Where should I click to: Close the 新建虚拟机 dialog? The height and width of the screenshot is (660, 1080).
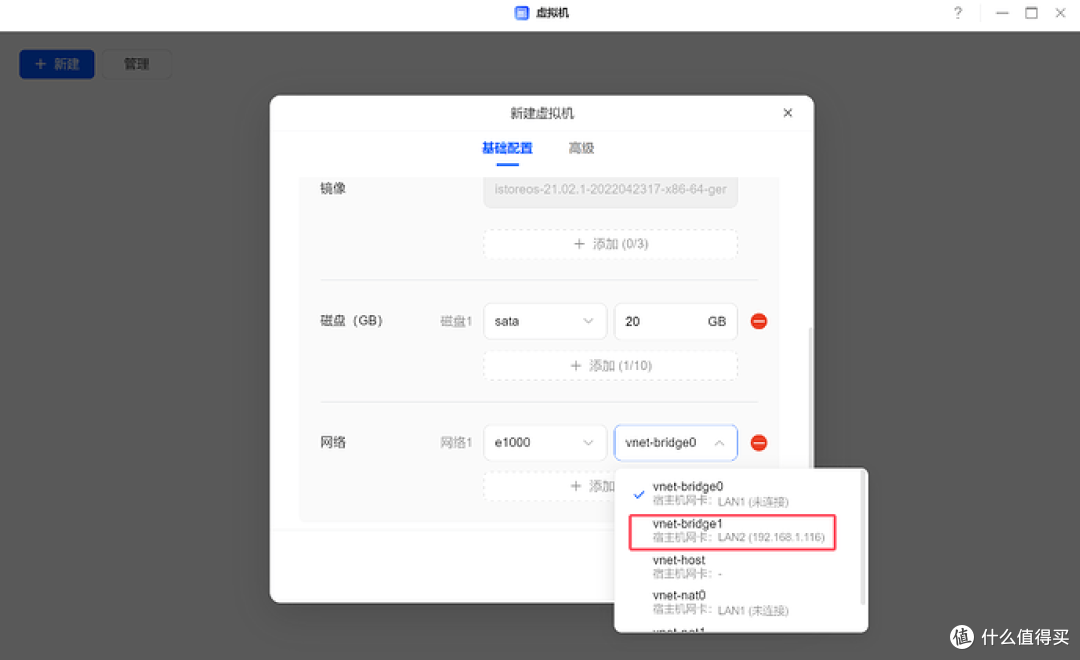(x=787, y=112)
